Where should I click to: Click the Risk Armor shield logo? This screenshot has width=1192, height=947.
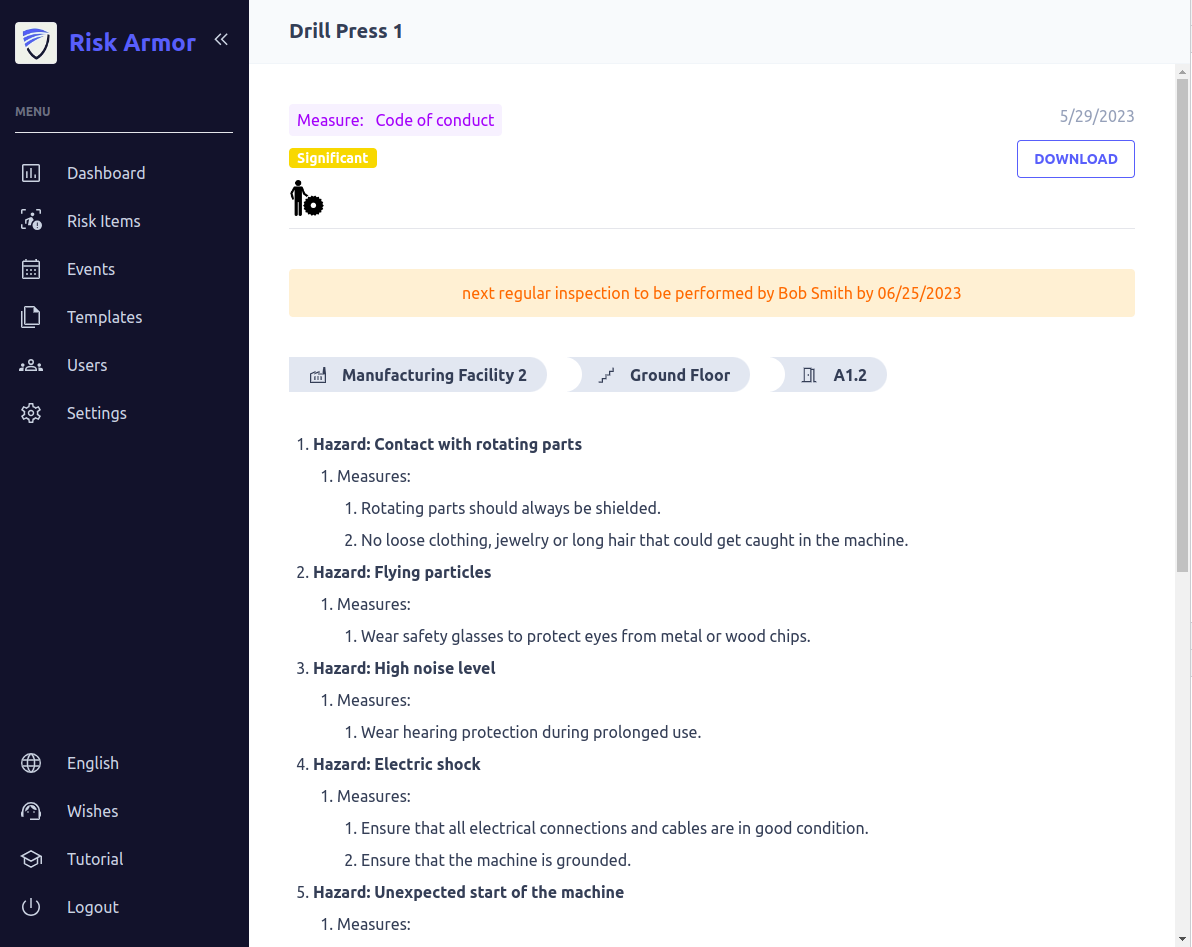click(x=36, y=43)
